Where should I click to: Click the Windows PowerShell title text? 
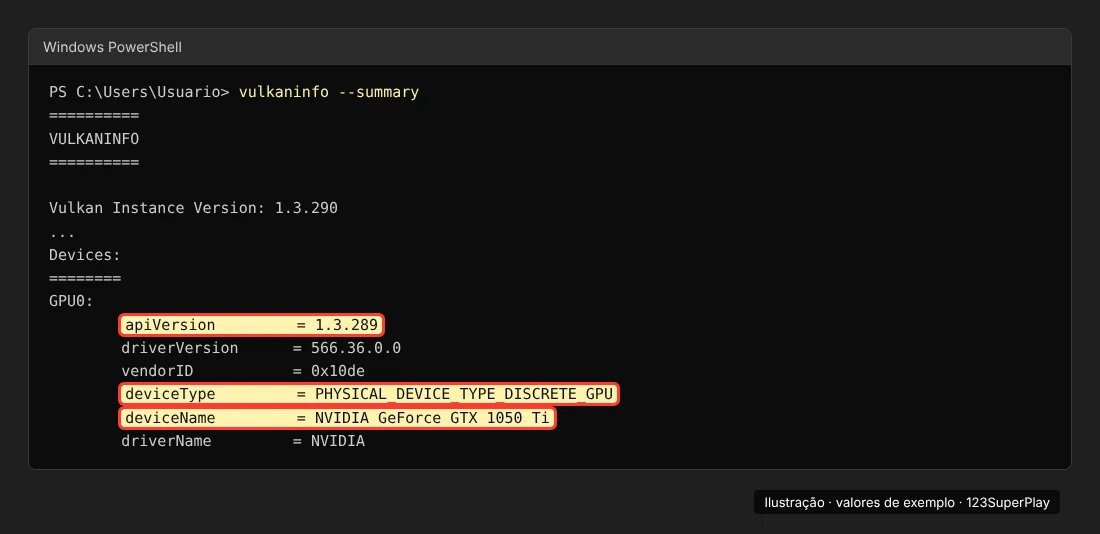(112, 47)
